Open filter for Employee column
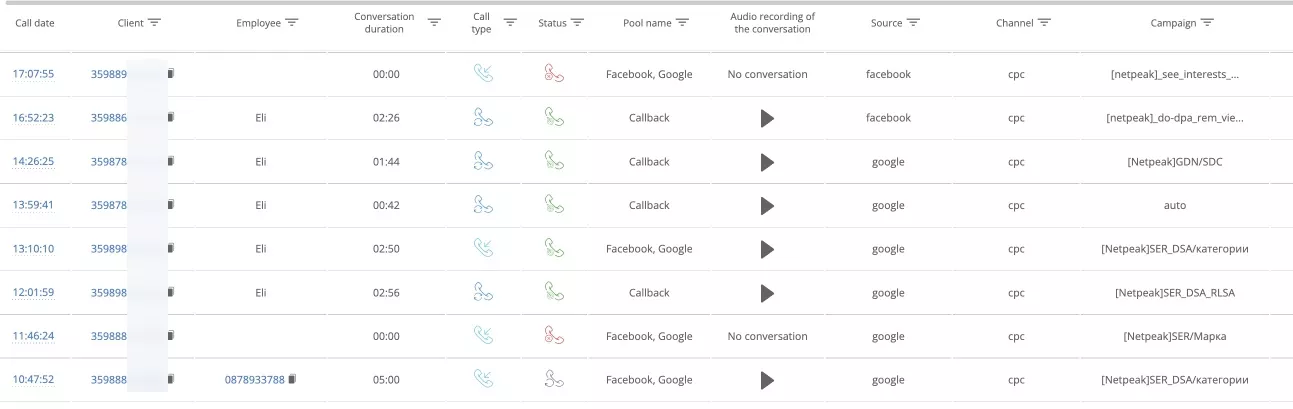 [x=291, y=22]
